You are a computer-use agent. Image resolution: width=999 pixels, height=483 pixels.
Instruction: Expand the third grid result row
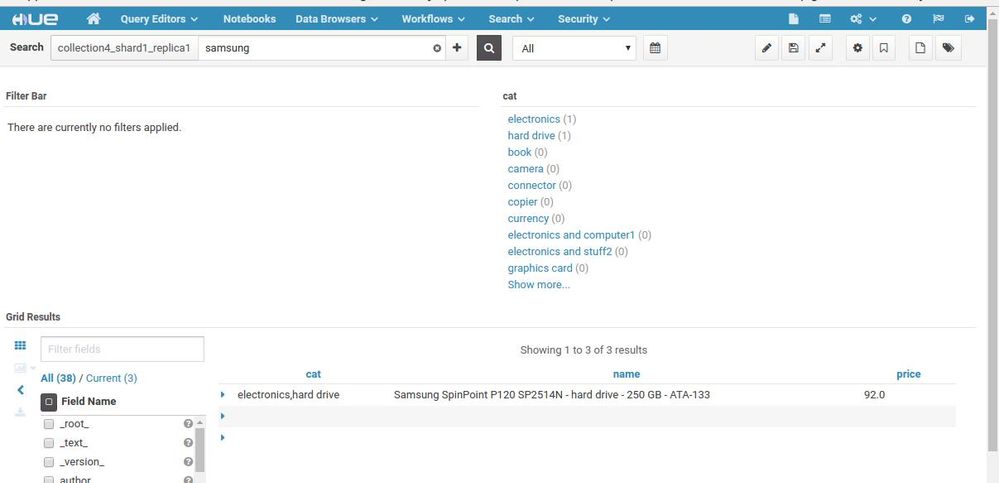[x=222, y=437]
